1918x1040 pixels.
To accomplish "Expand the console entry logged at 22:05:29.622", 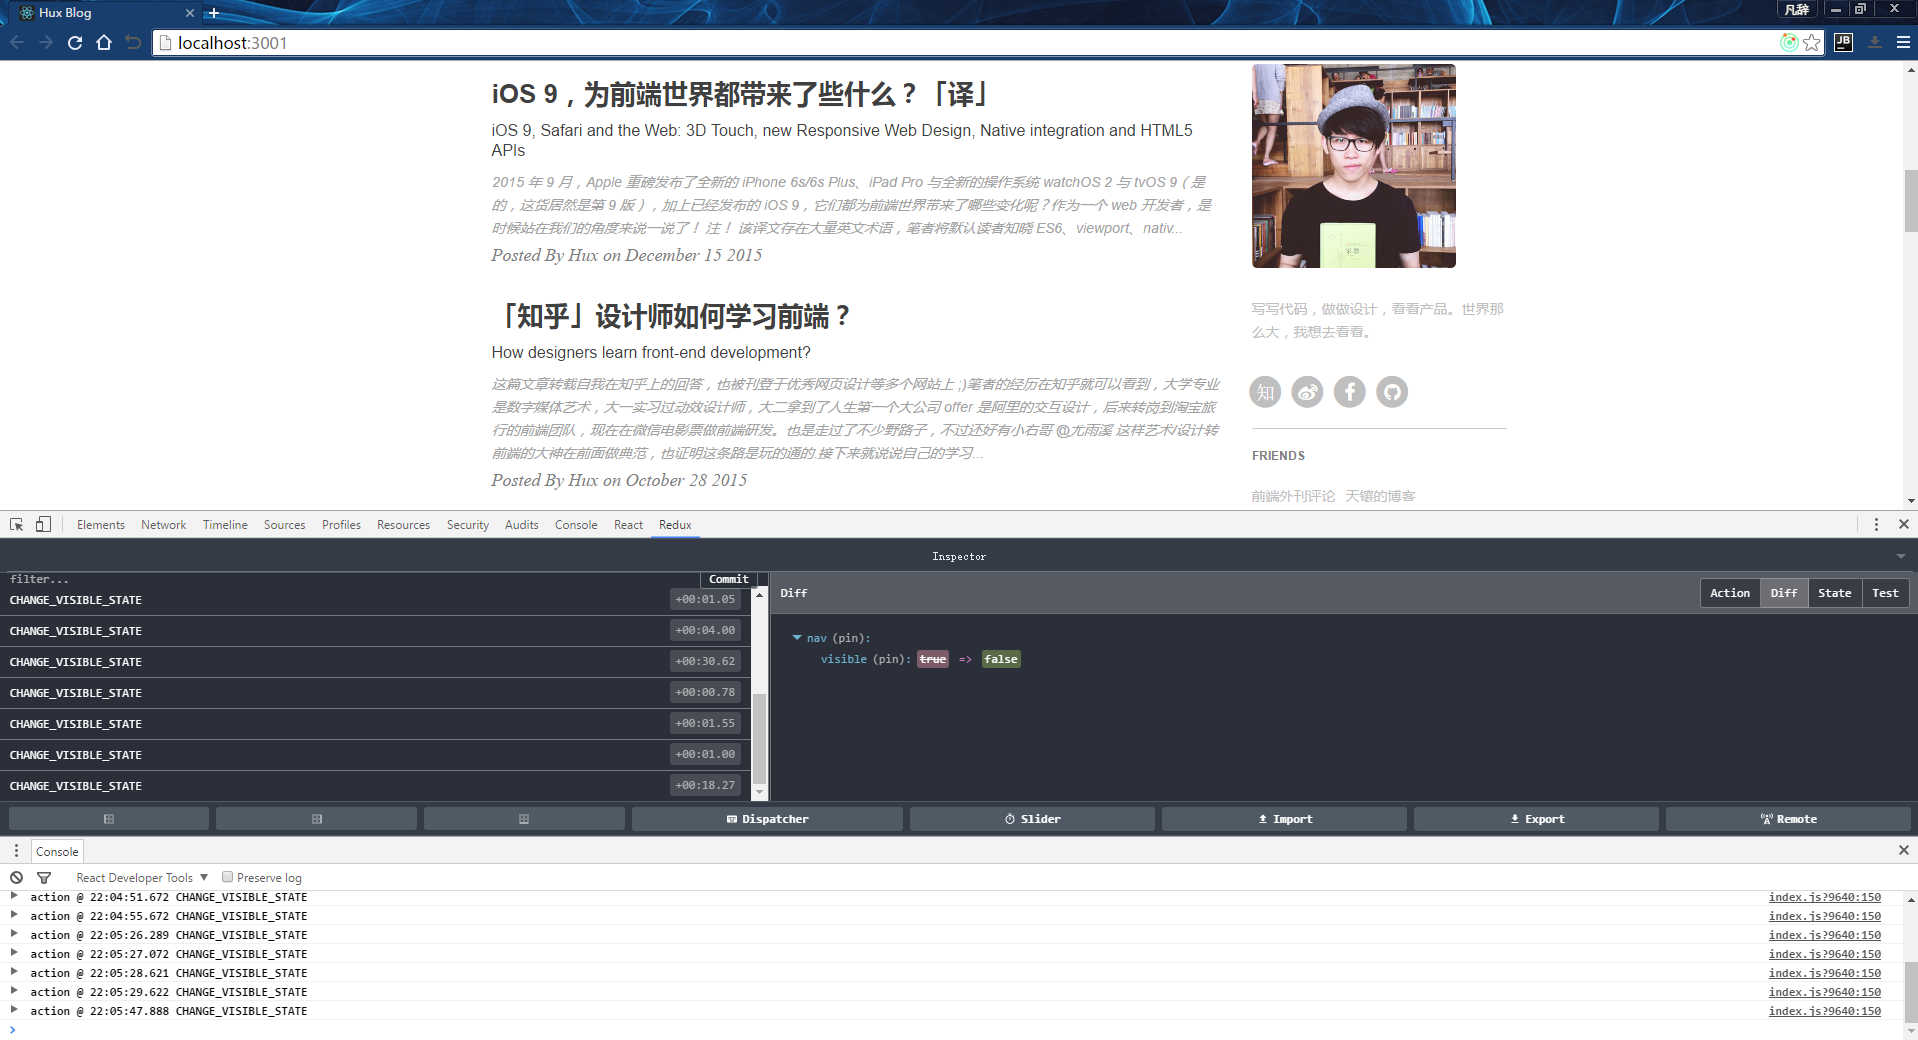I will click(x=14, y=991).
